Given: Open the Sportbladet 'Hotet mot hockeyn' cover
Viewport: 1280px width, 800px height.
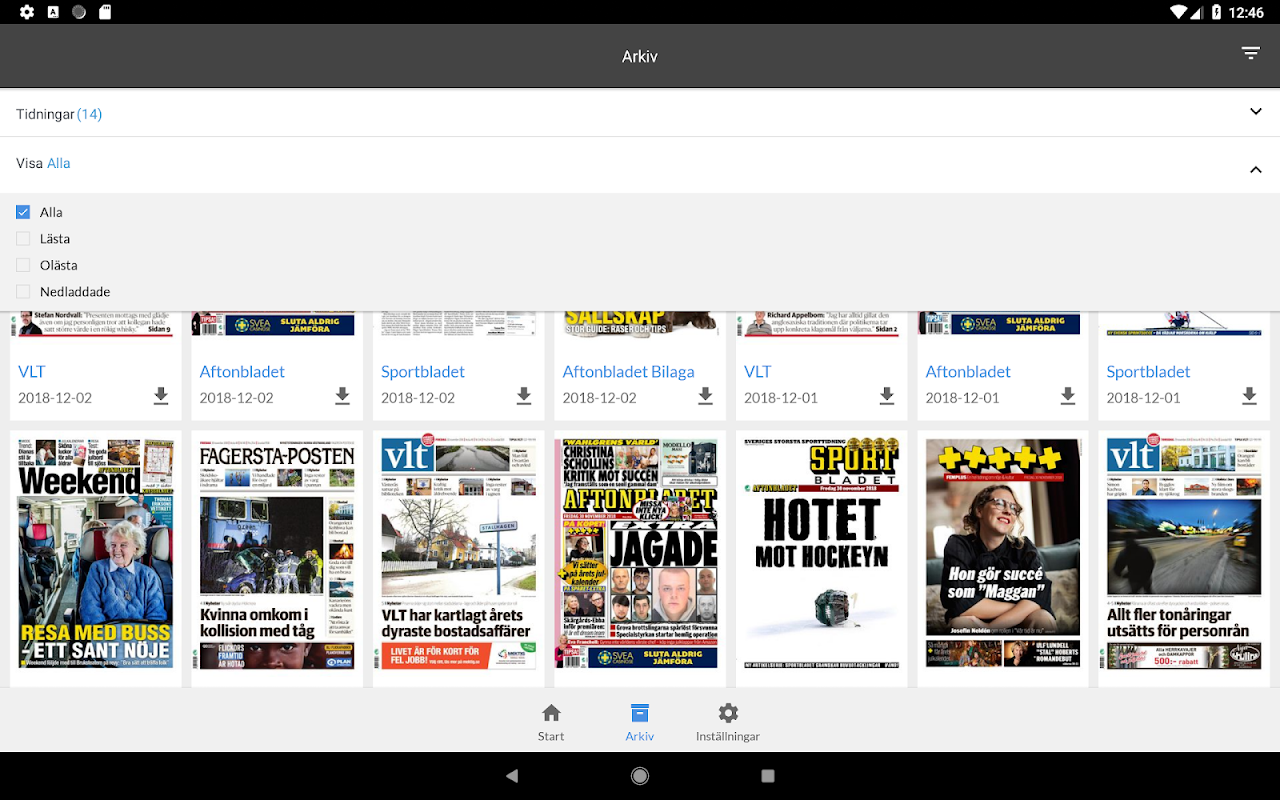Looking at the screenshot, I should point(822,554).
